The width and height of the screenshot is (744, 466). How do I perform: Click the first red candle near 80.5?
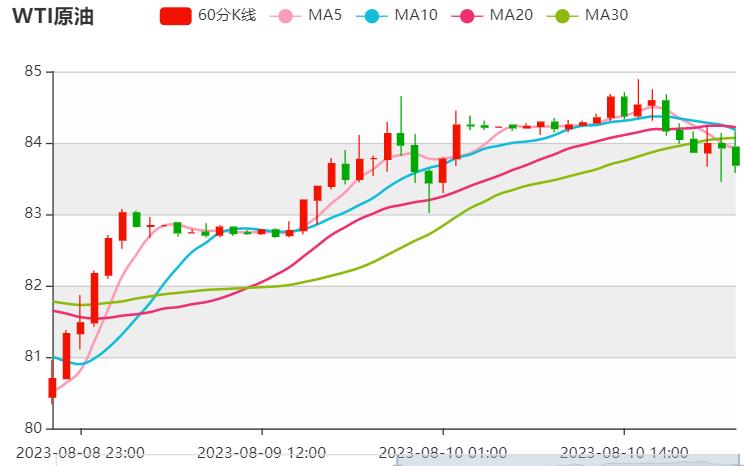[52, 387]
